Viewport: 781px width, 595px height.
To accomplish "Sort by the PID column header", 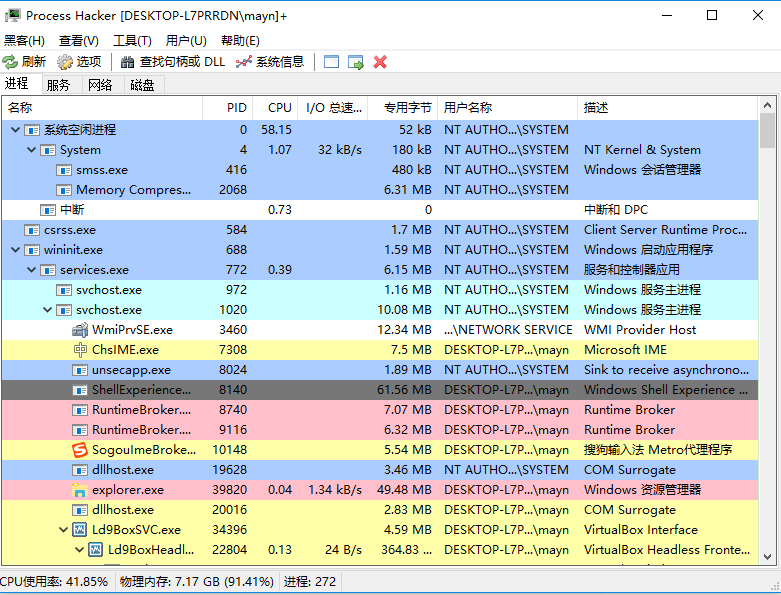I will pyautogui.click(x=236, y=107).
